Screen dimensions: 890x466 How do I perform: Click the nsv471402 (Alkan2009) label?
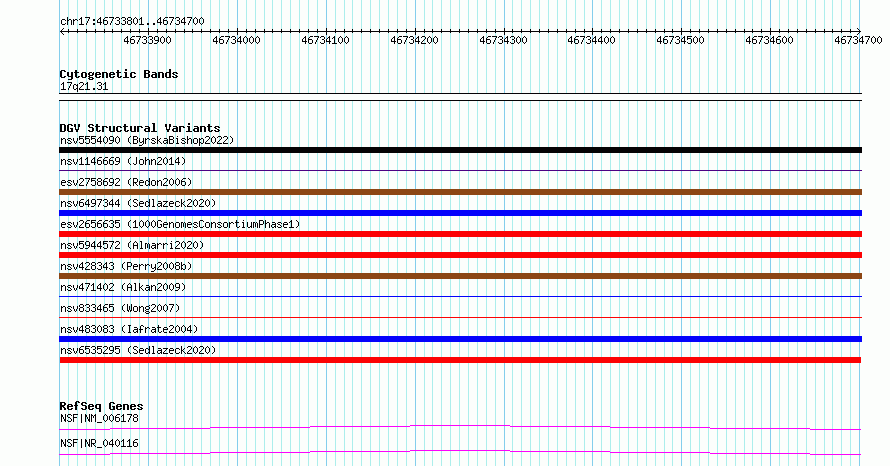point(123,287)
